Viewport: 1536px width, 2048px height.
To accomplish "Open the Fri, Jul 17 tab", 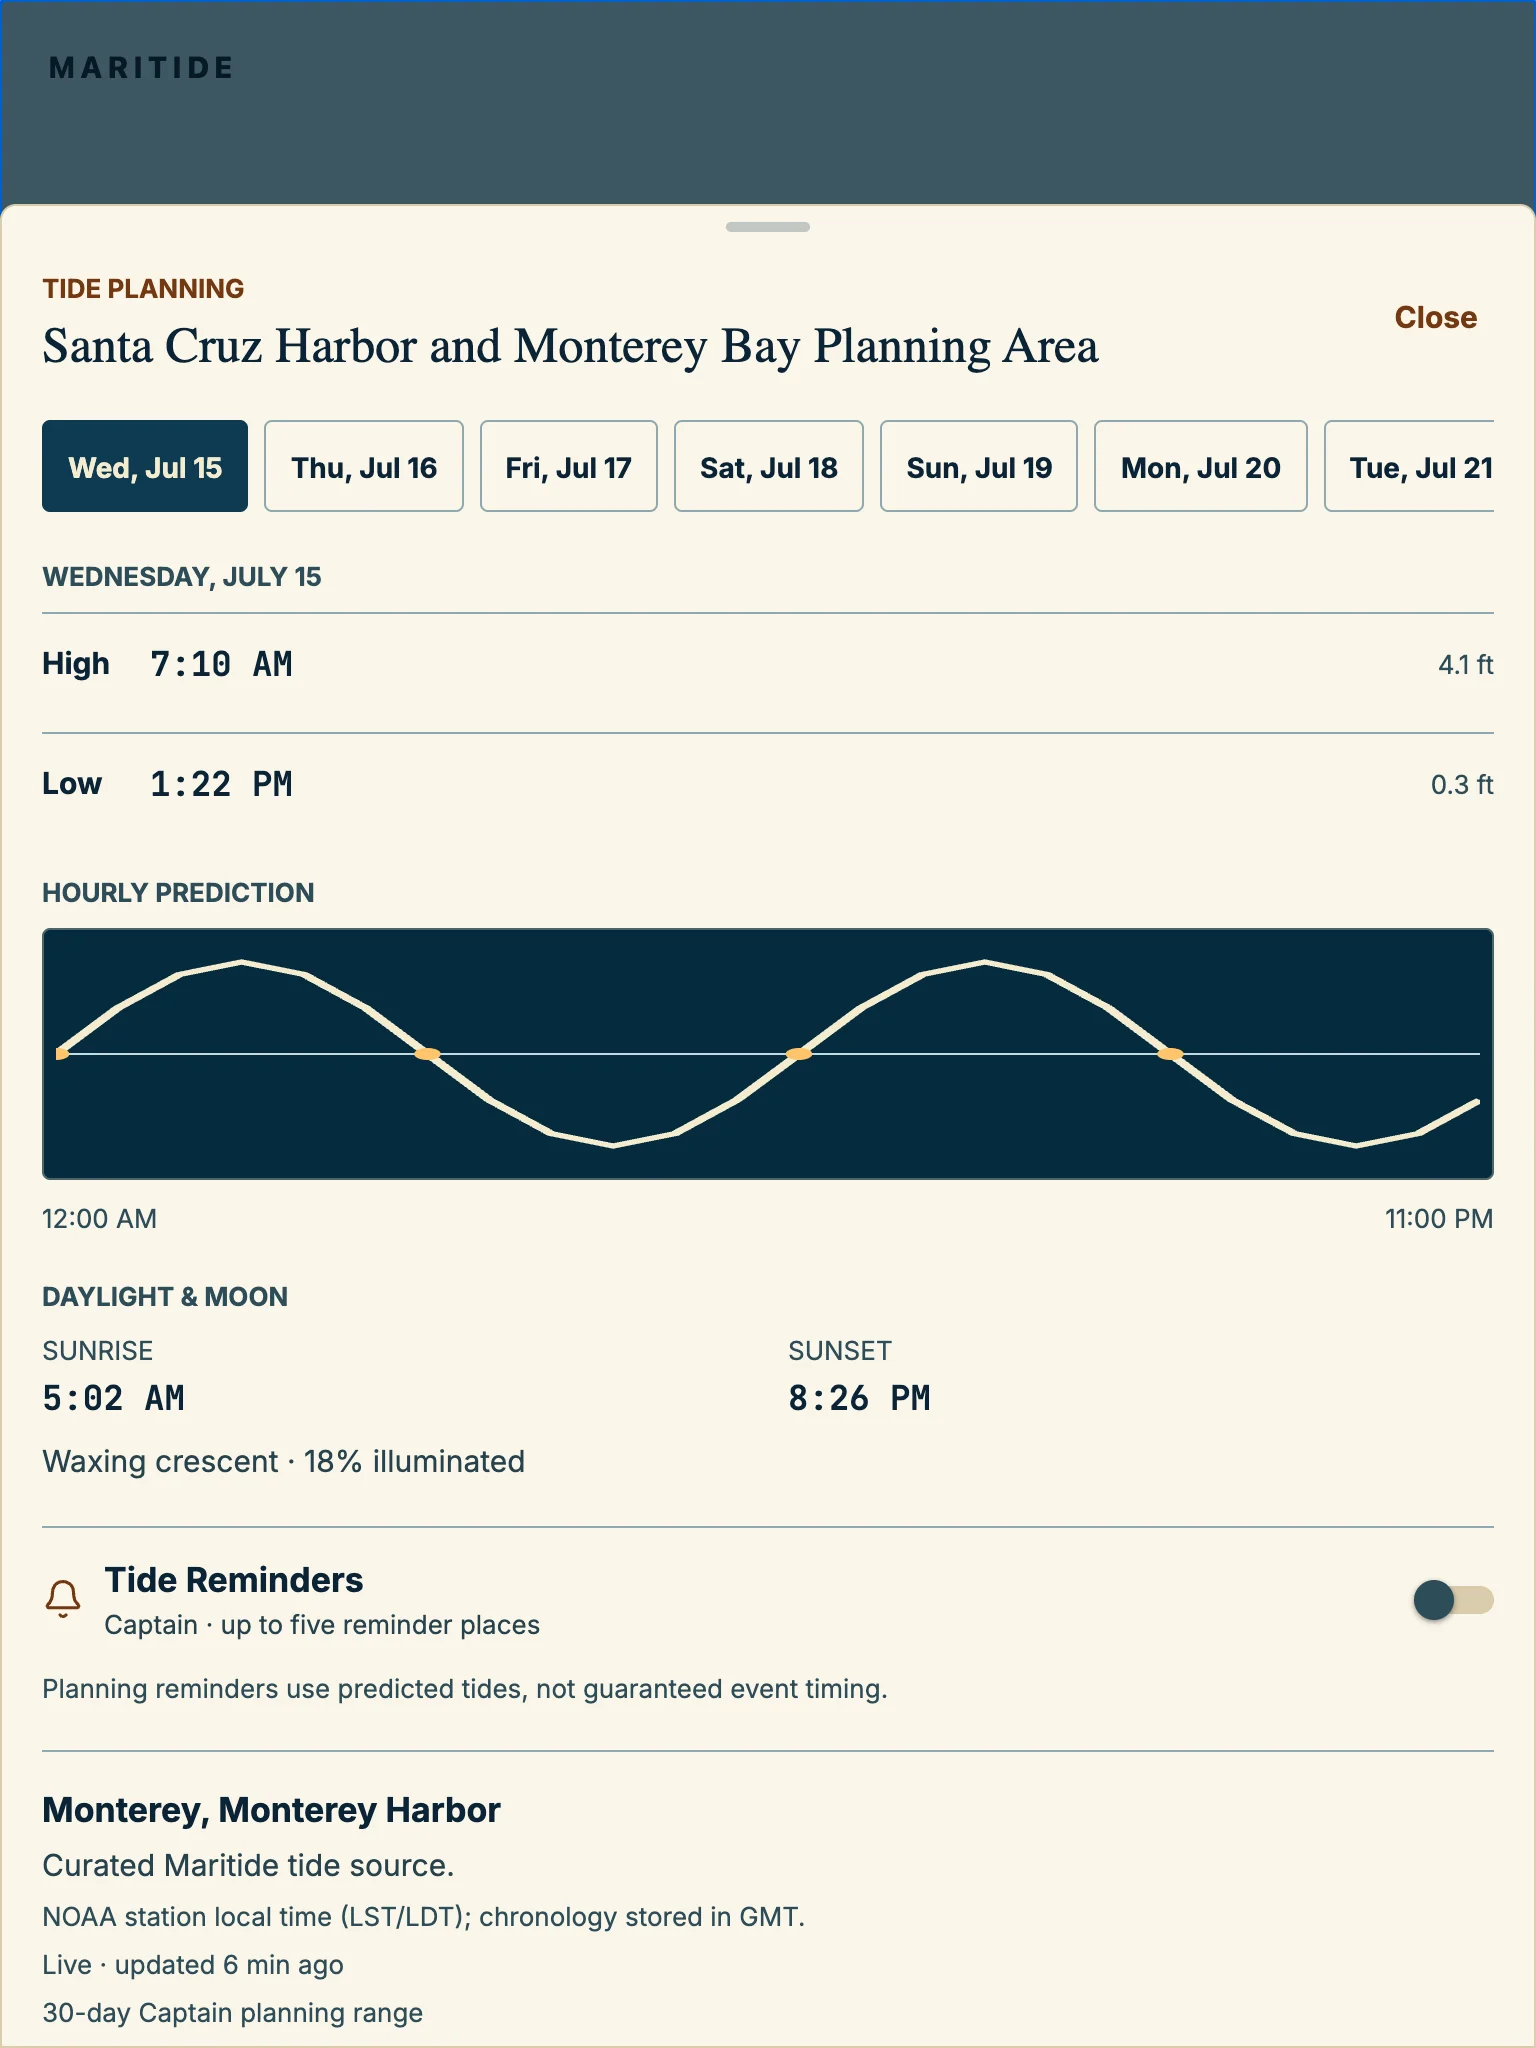I will 569,466.
